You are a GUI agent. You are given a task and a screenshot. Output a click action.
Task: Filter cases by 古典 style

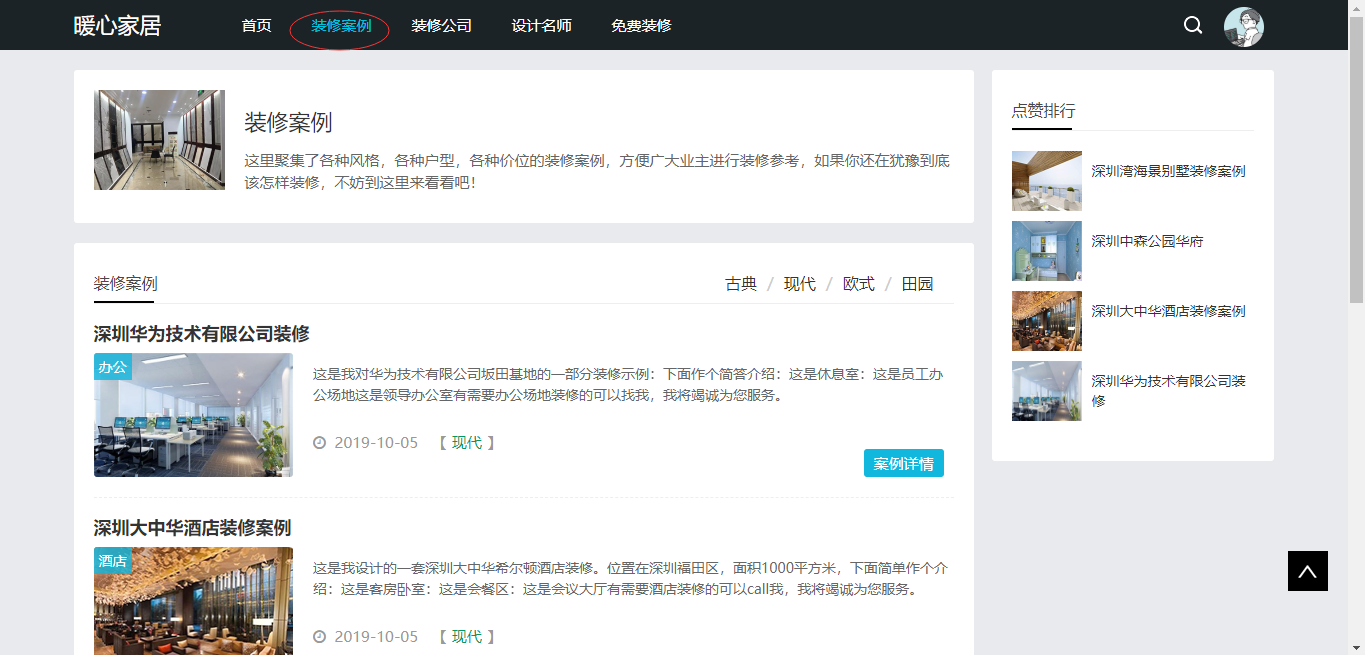(x=741, y=284)
